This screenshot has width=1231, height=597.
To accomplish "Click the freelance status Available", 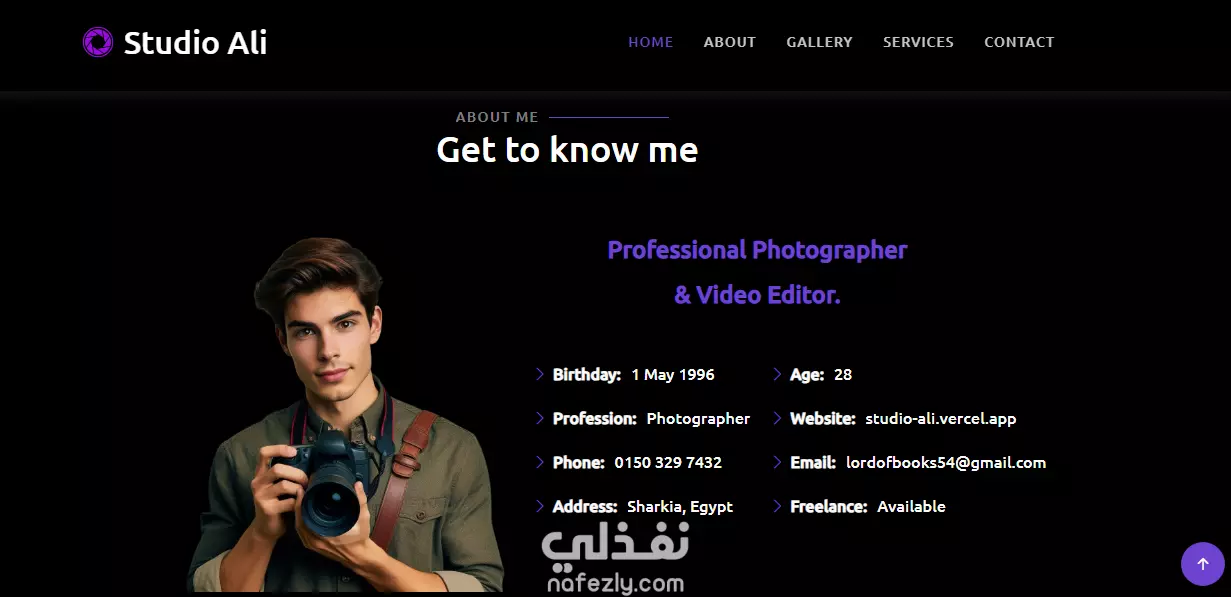I will click(911, 506).
